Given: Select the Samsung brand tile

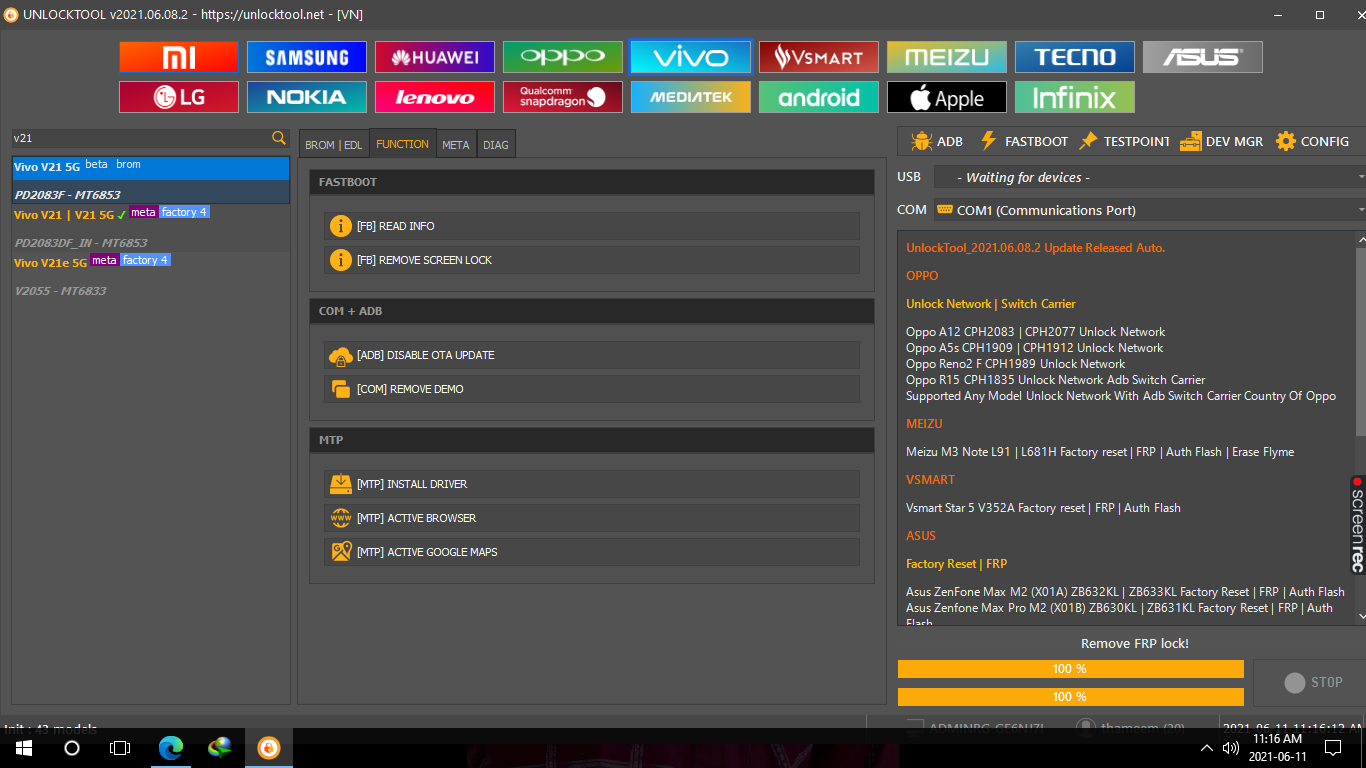Looking at the screenshot, I should [x=307, y=57].
